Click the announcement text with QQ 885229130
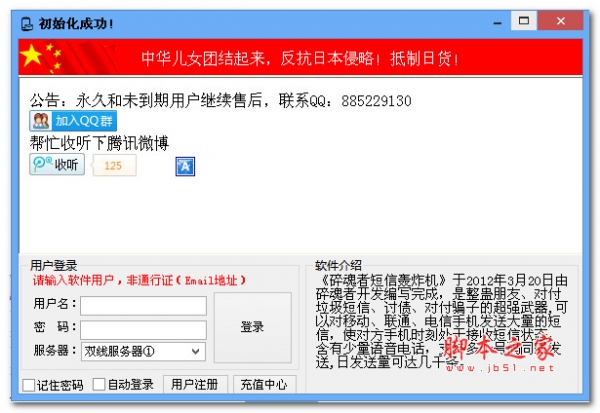 click(x=220, y=101)
